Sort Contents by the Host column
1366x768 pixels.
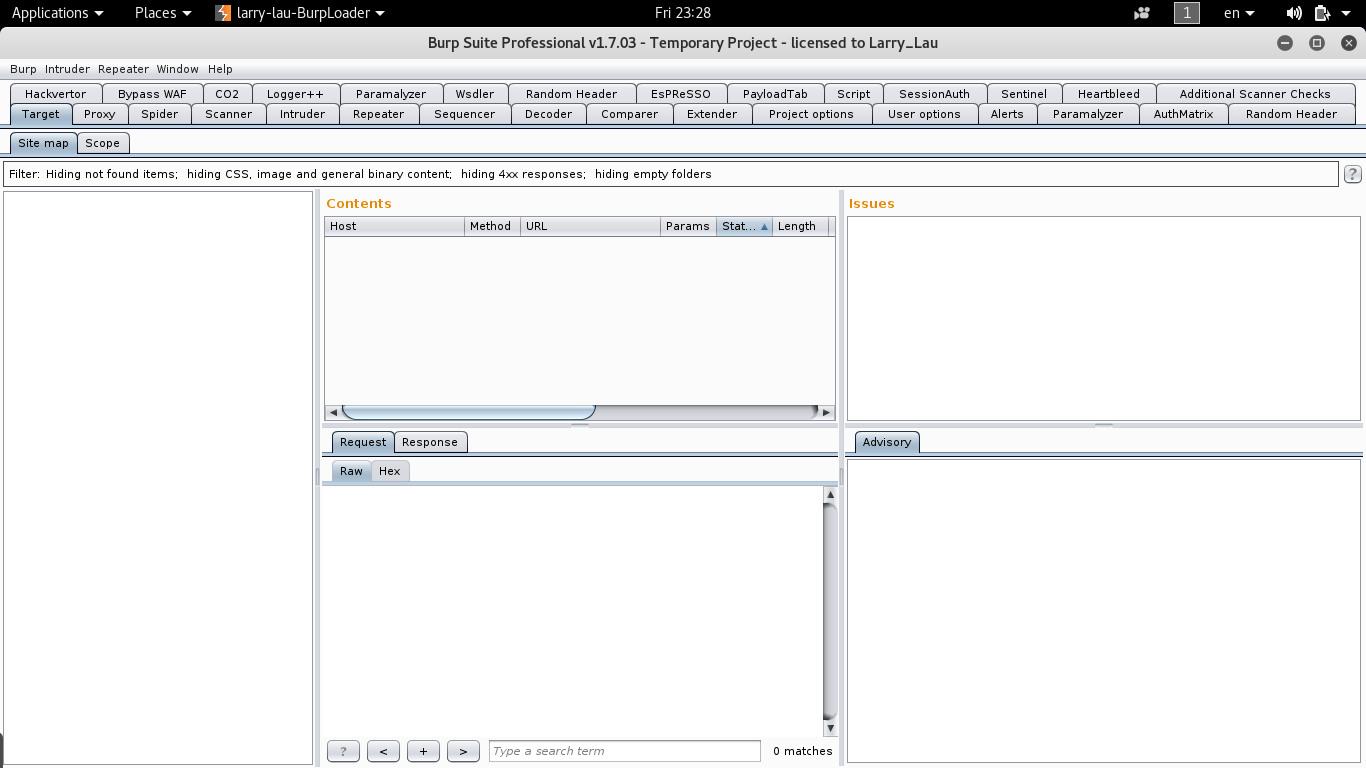click(x=395, y=226)
